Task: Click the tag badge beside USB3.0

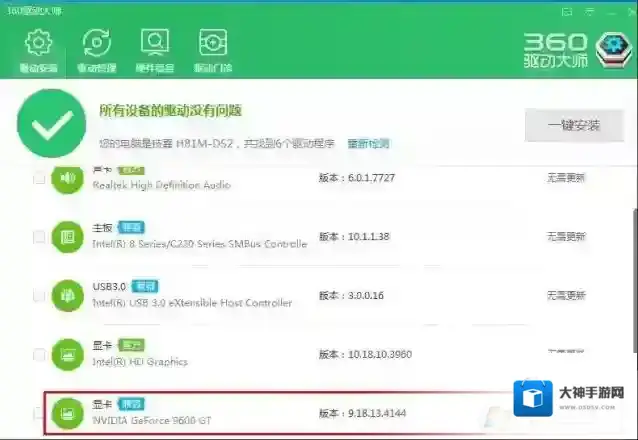Action: click(148, 286)
